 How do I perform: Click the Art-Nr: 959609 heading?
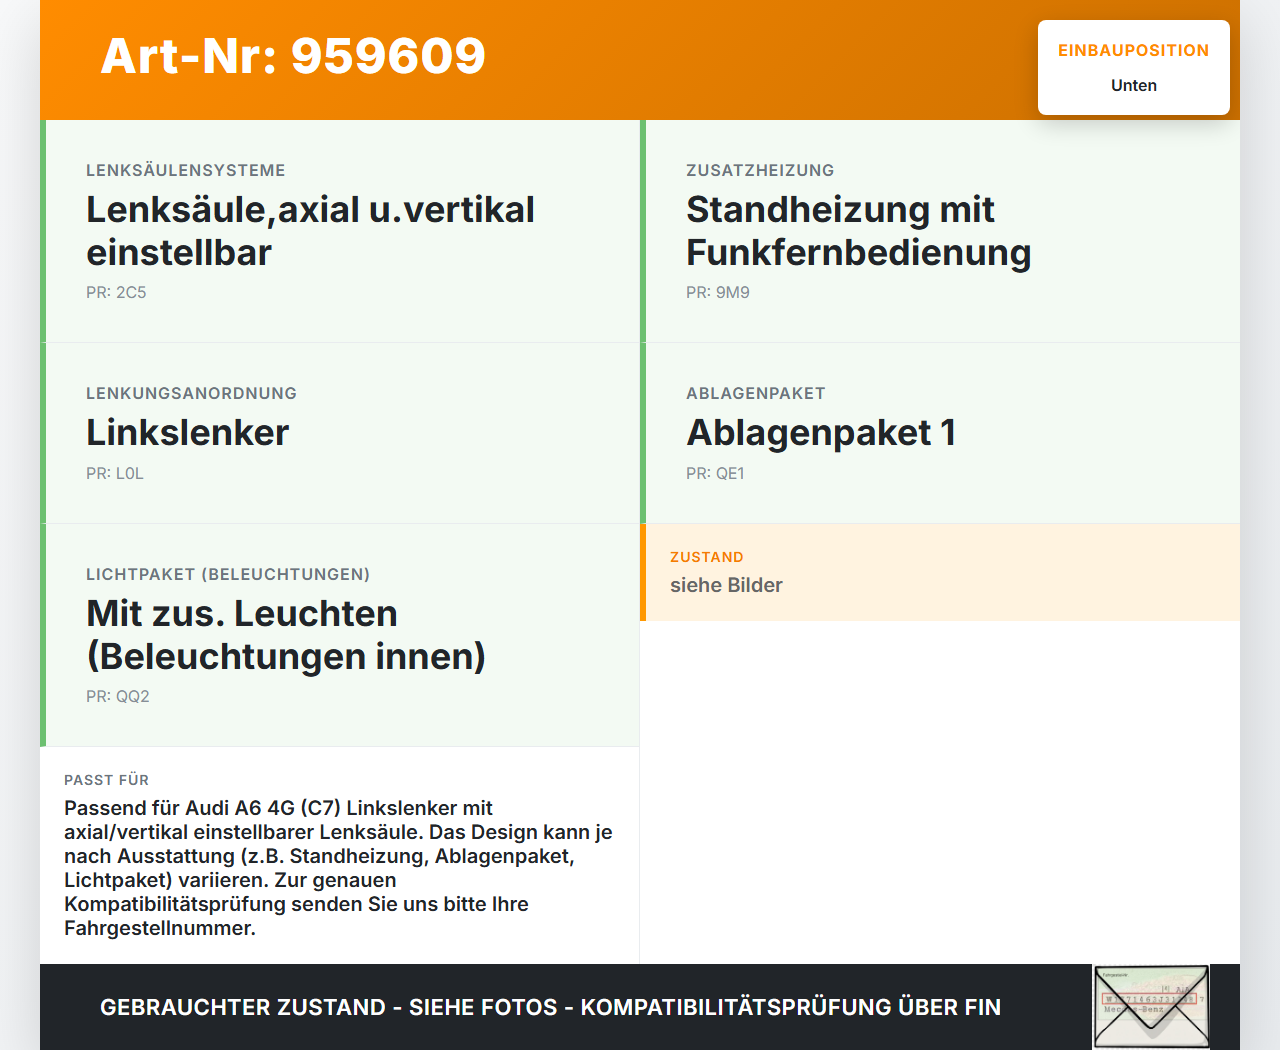click(x=293, y=57)
